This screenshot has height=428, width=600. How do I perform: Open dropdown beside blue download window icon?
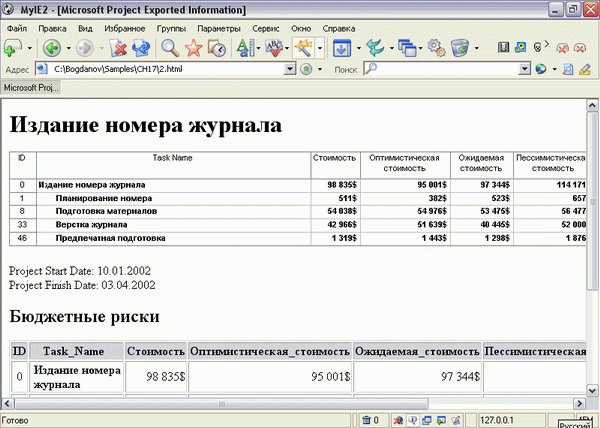(359, 48)
